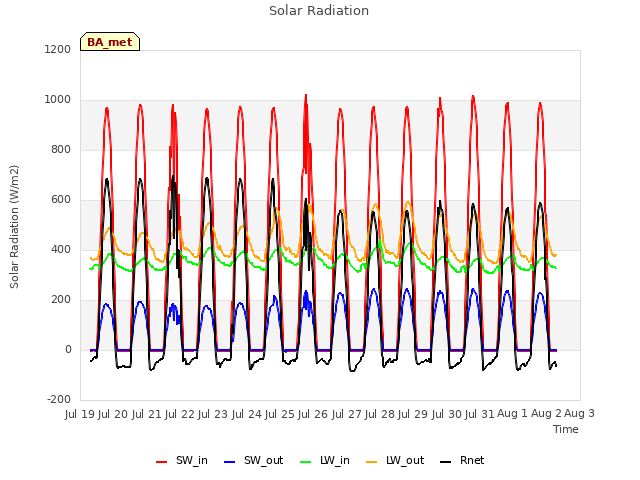
Task: Click the Aug 2 x-axis label
Action: pos(546,414)
